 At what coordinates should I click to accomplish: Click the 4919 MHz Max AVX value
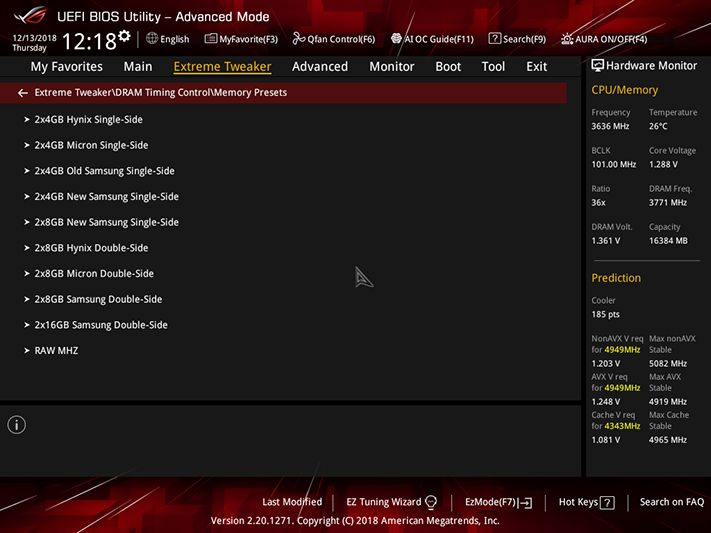pos(667,401)
